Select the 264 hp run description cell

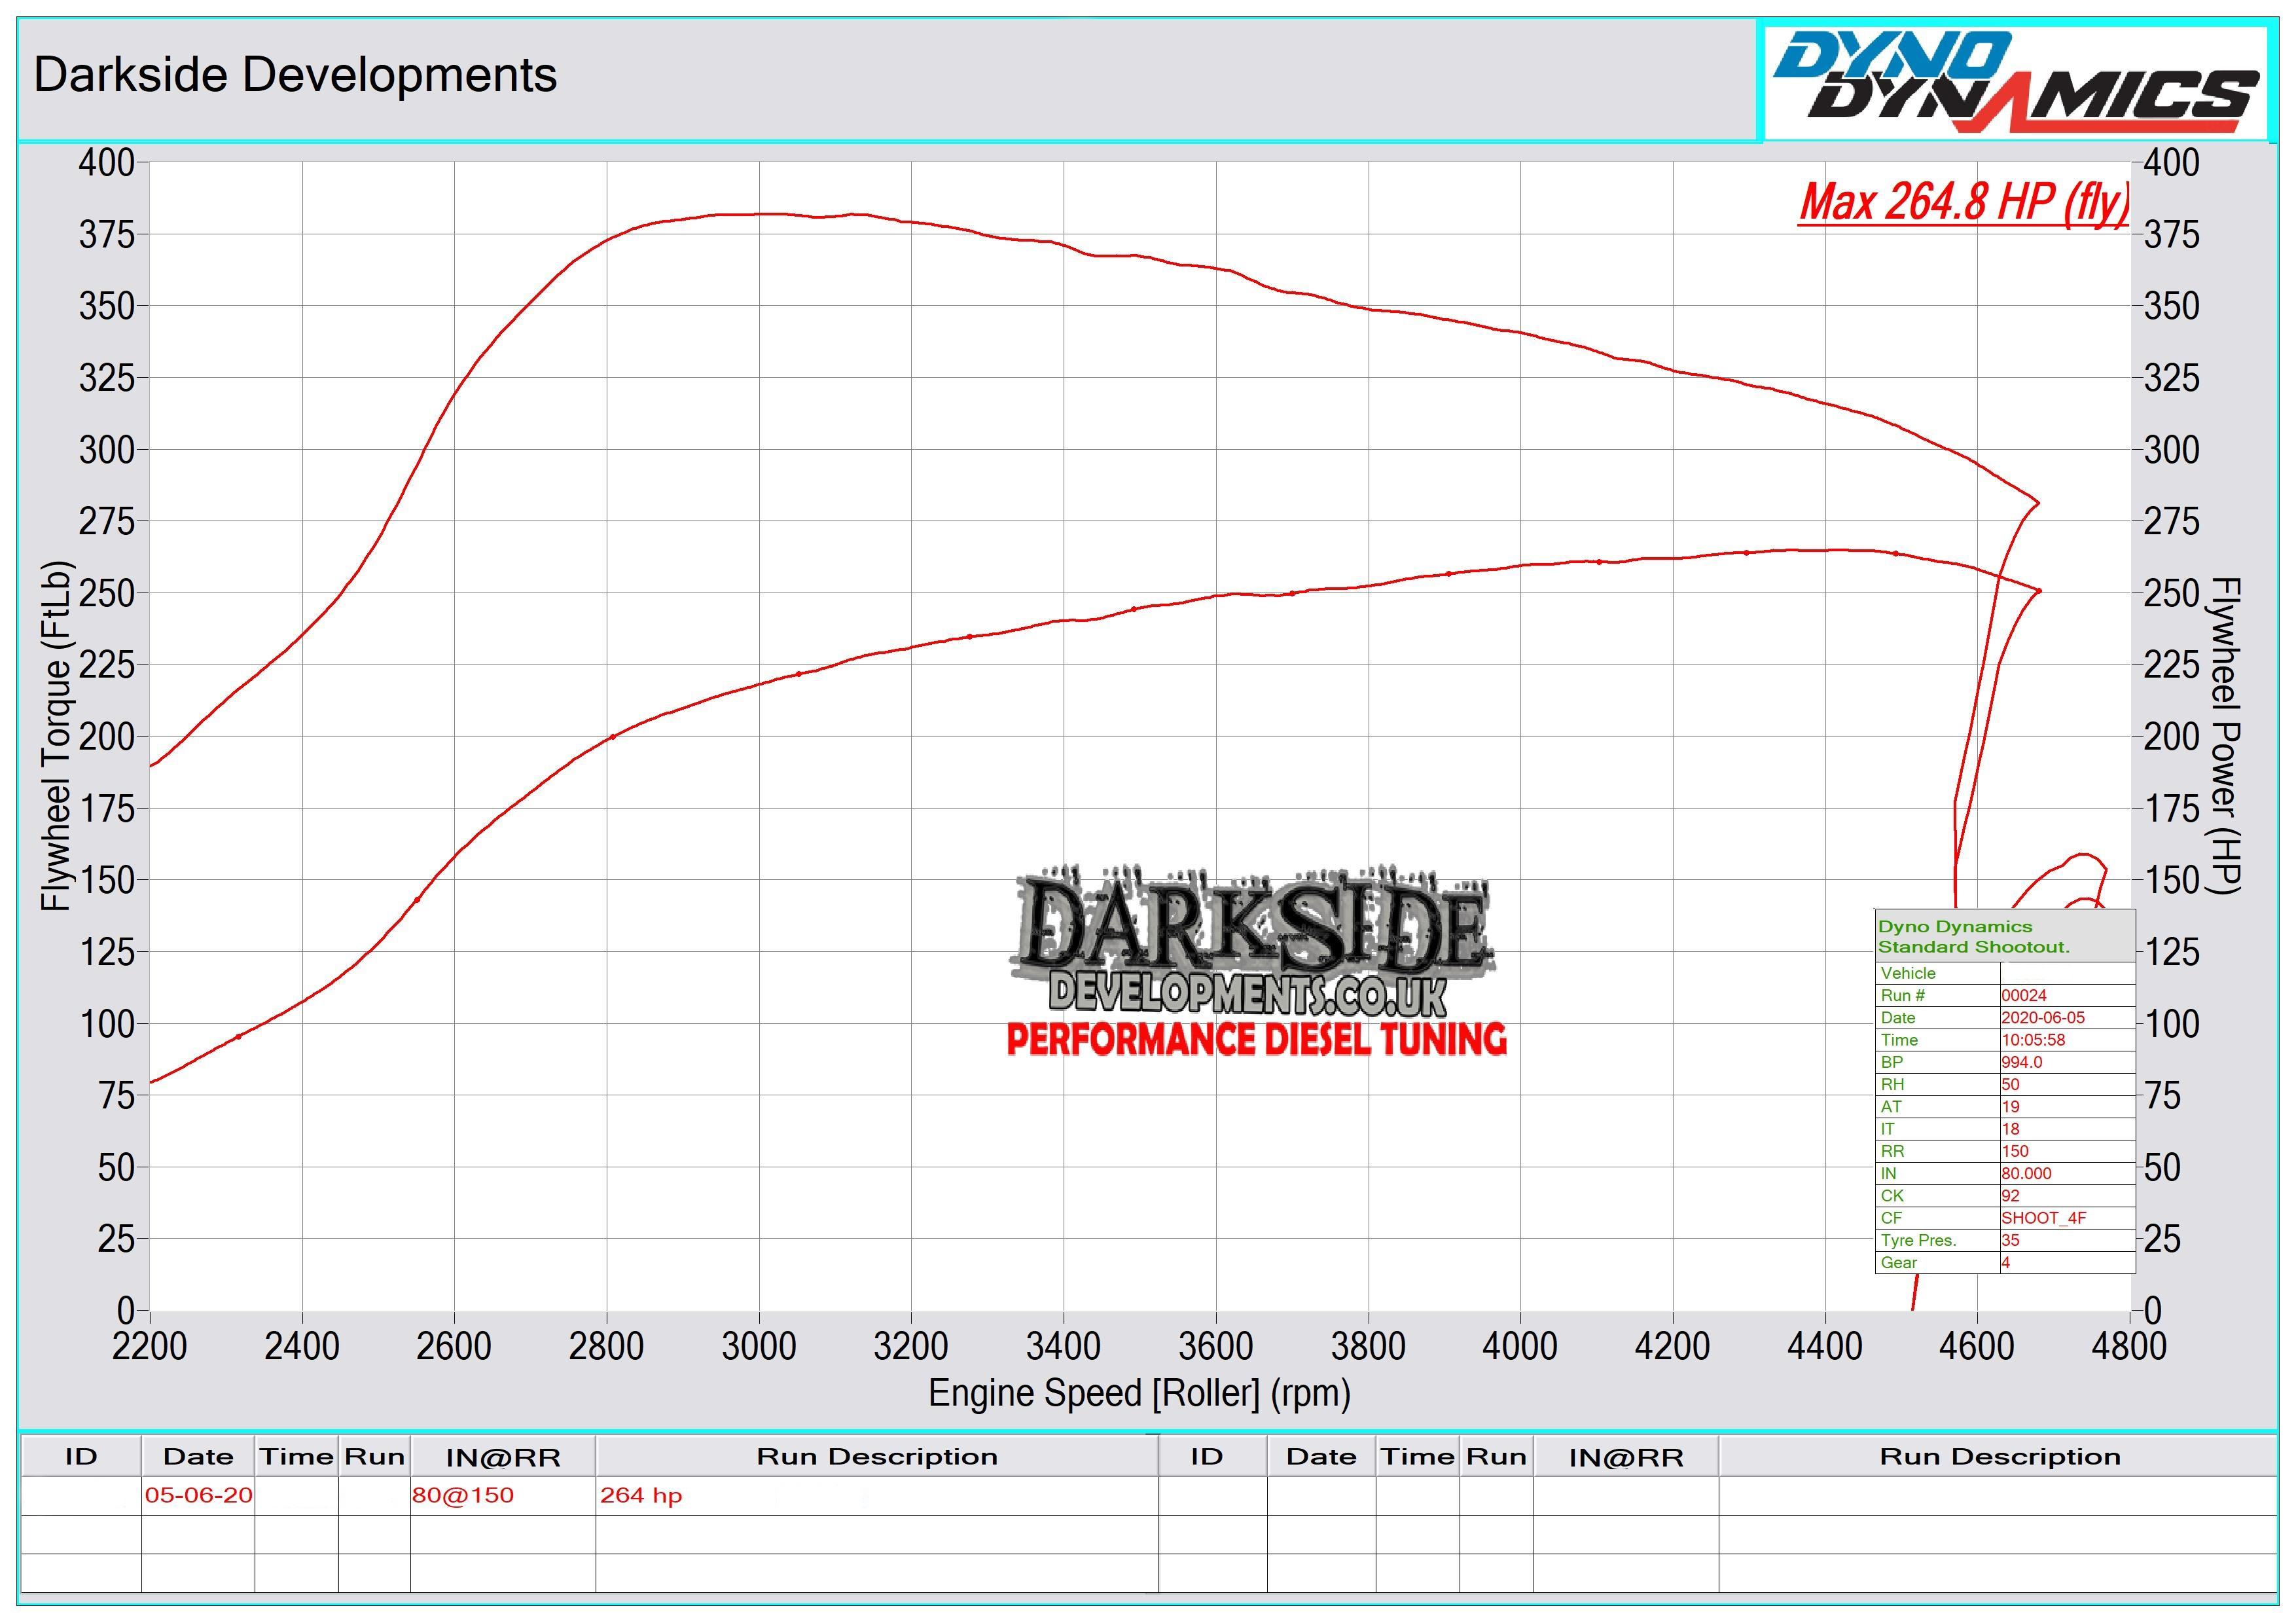[641, 1496]
